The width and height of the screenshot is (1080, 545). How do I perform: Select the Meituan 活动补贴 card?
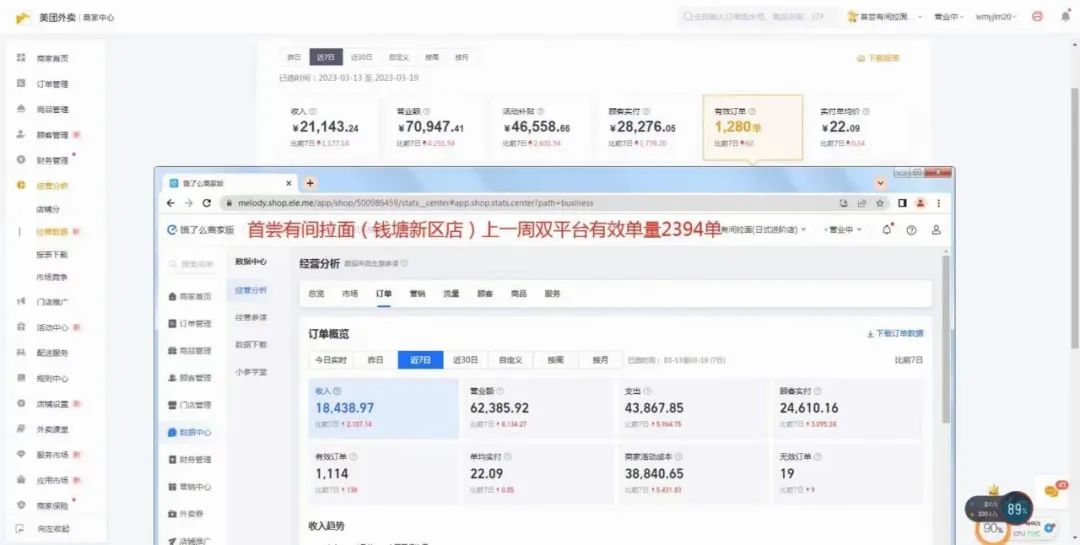541,128
